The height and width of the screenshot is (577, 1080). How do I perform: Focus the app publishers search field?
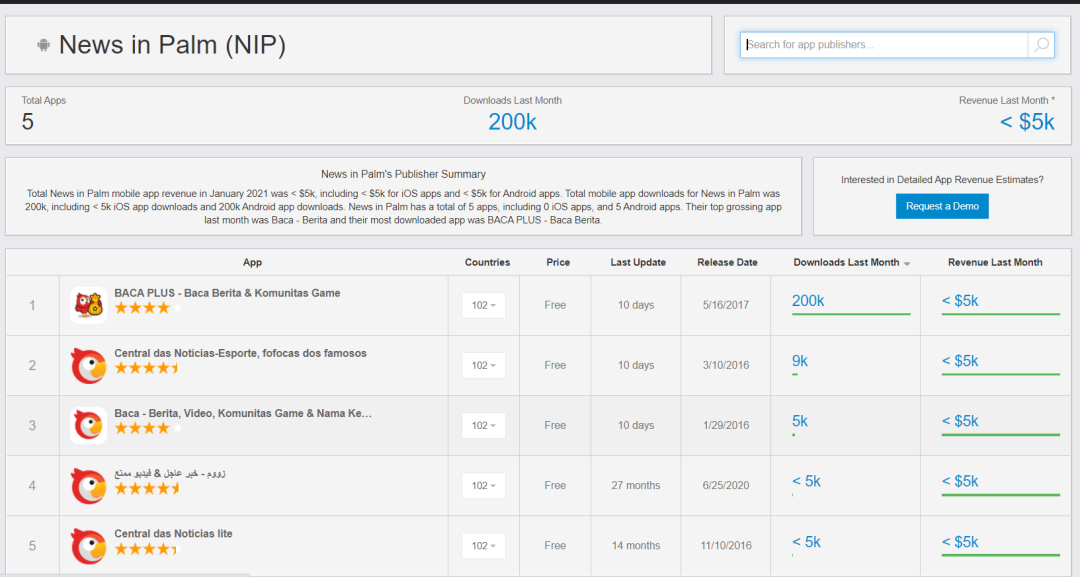885,45
